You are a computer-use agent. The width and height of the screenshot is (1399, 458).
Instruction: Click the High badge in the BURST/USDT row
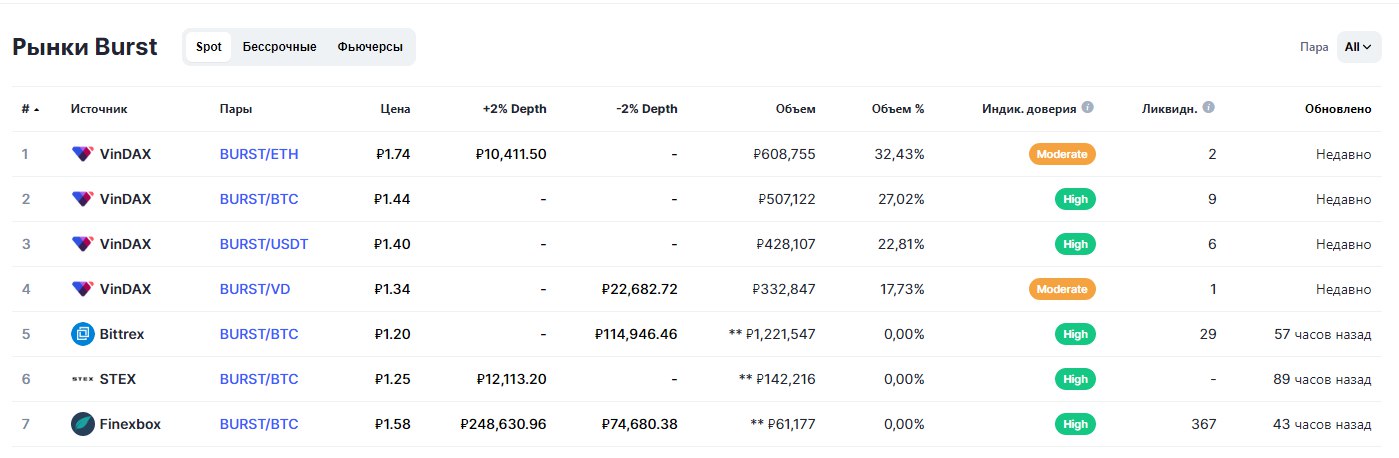tap(1075, 244)
